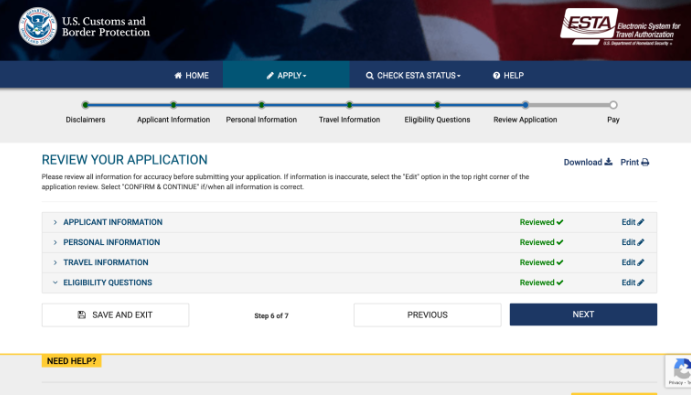Proceed with the NEXT button
This screenshot has height=397, width=691.
[x=583, y=314]
